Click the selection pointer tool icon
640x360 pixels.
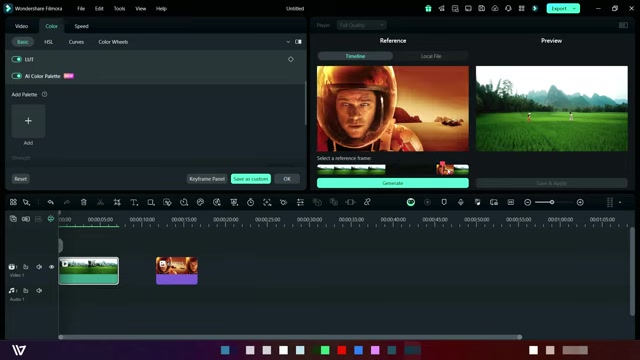(x=27, y=202)
